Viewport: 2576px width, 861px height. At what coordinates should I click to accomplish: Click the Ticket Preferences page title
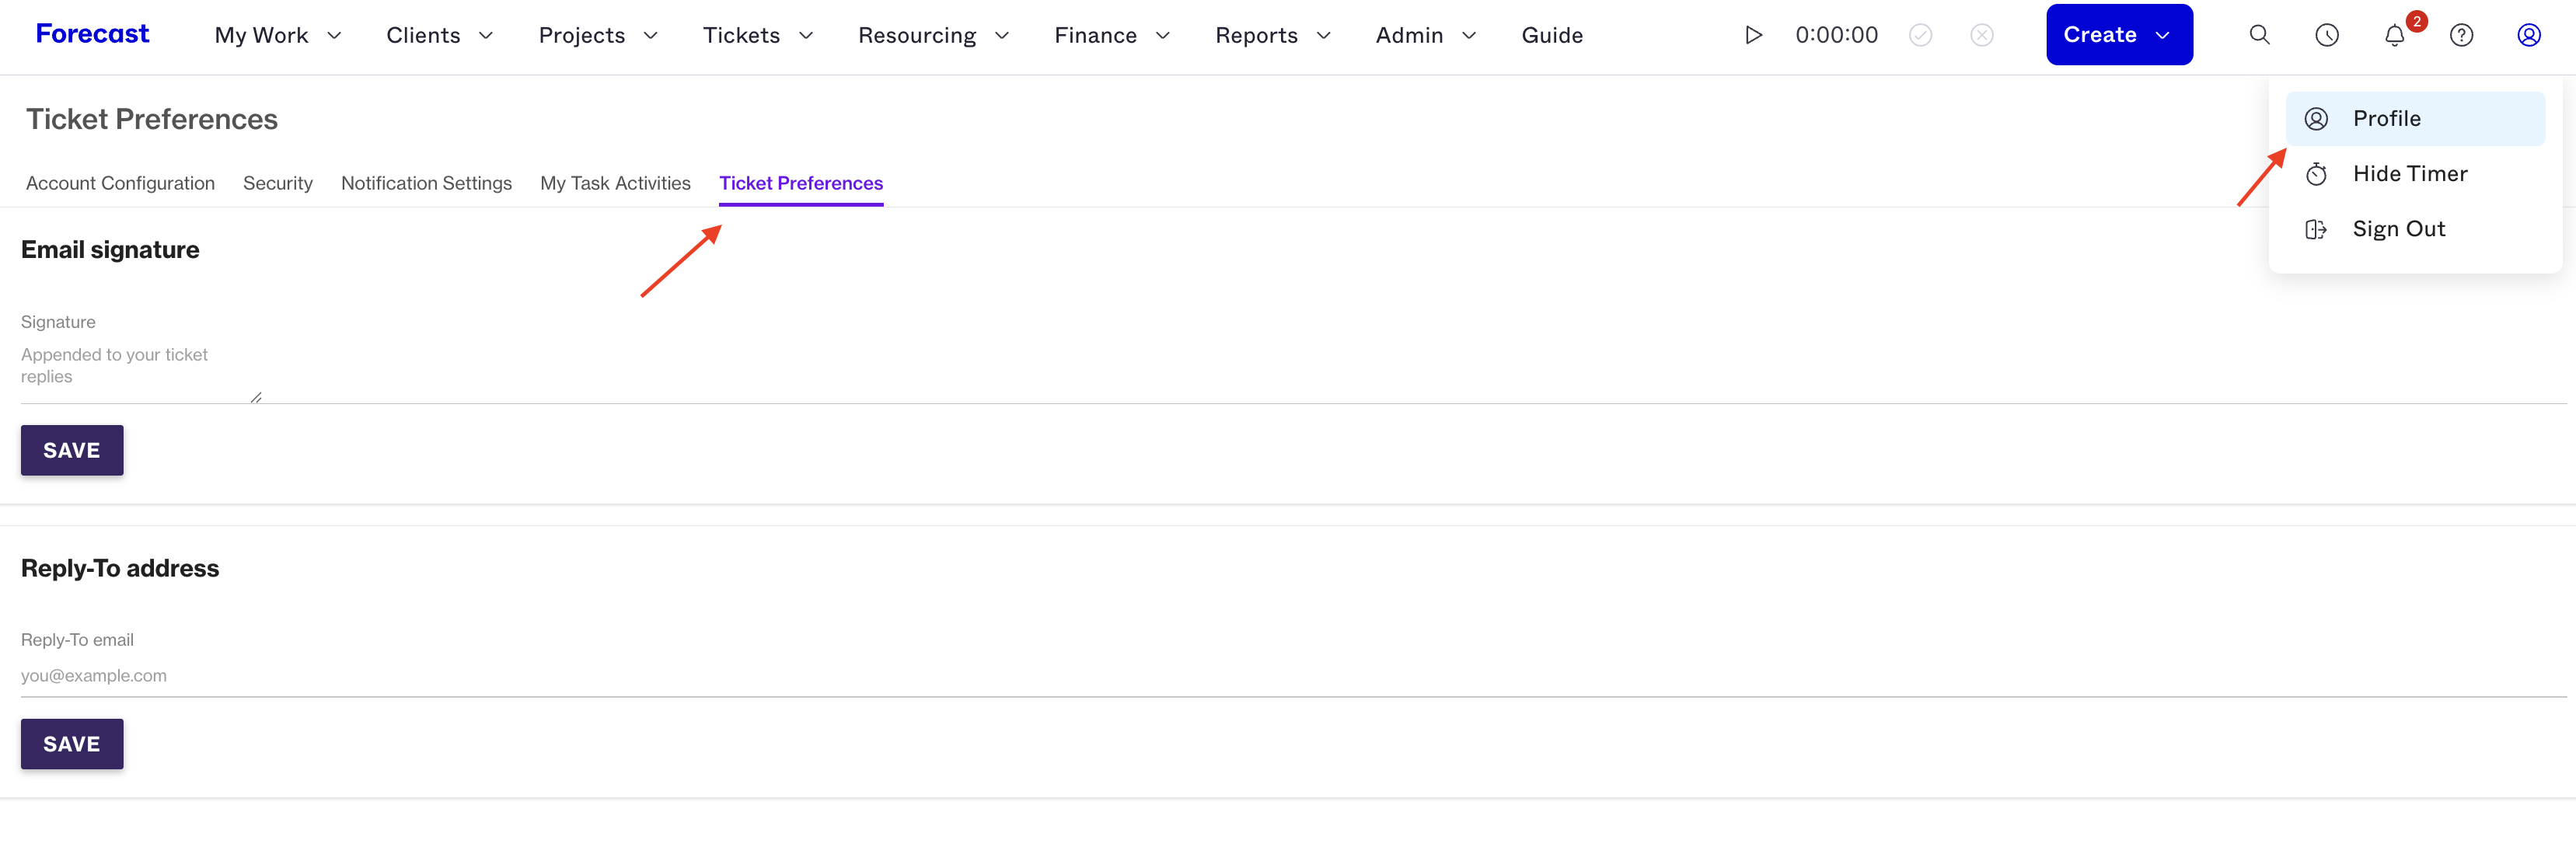tap(152, 119)
